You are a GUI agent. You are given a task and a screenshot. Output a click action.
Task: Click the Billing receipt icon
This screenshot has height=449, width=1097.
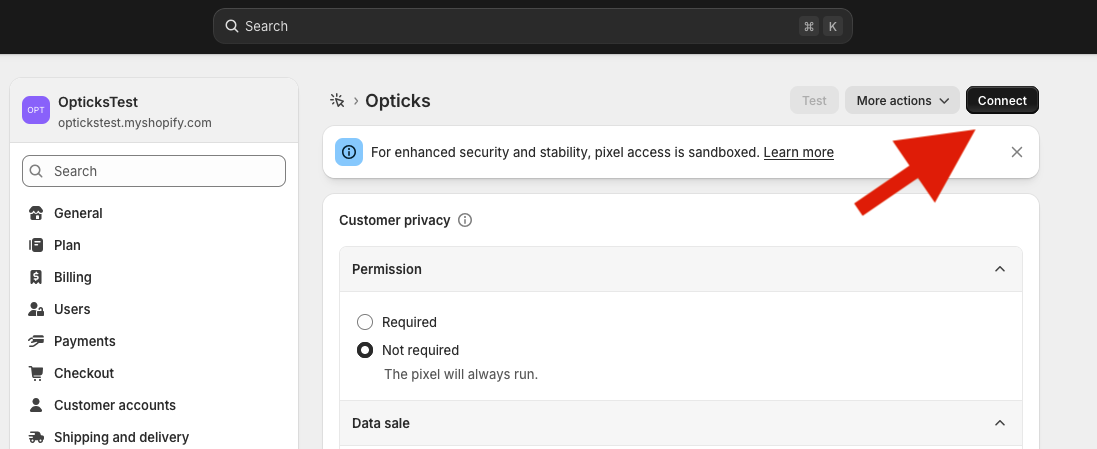pyautogui.click(x=36, y=278)
